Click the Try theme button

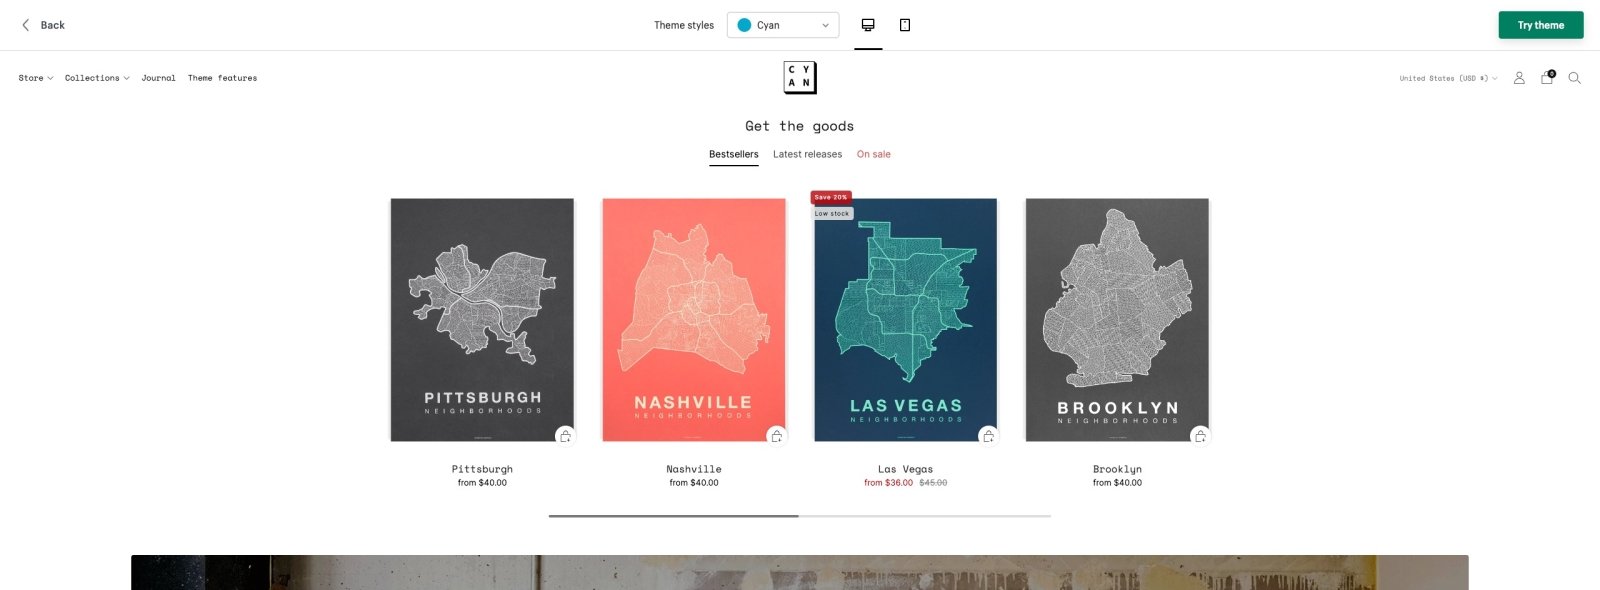pyautogui.click(x=1541, y=25)
